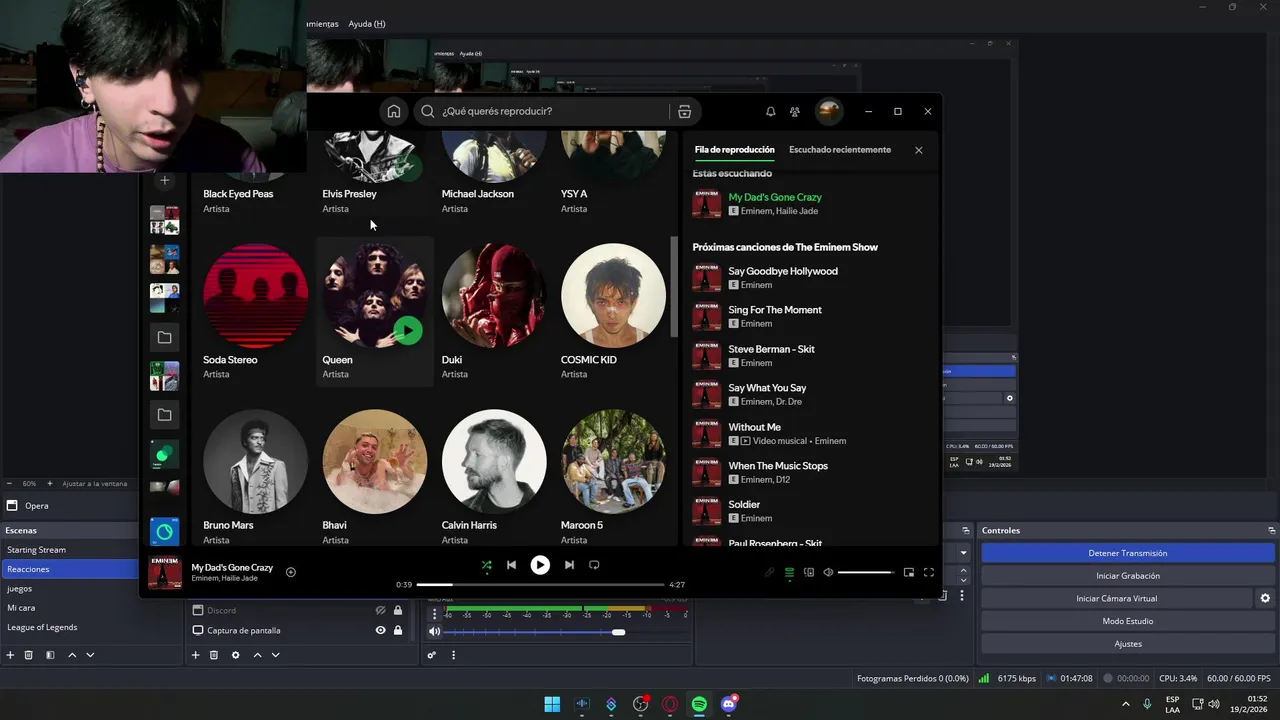Click Iniciar Cámara Virtual in OBS
This screenshot has width=1280, height=720.
(1116, 598)
